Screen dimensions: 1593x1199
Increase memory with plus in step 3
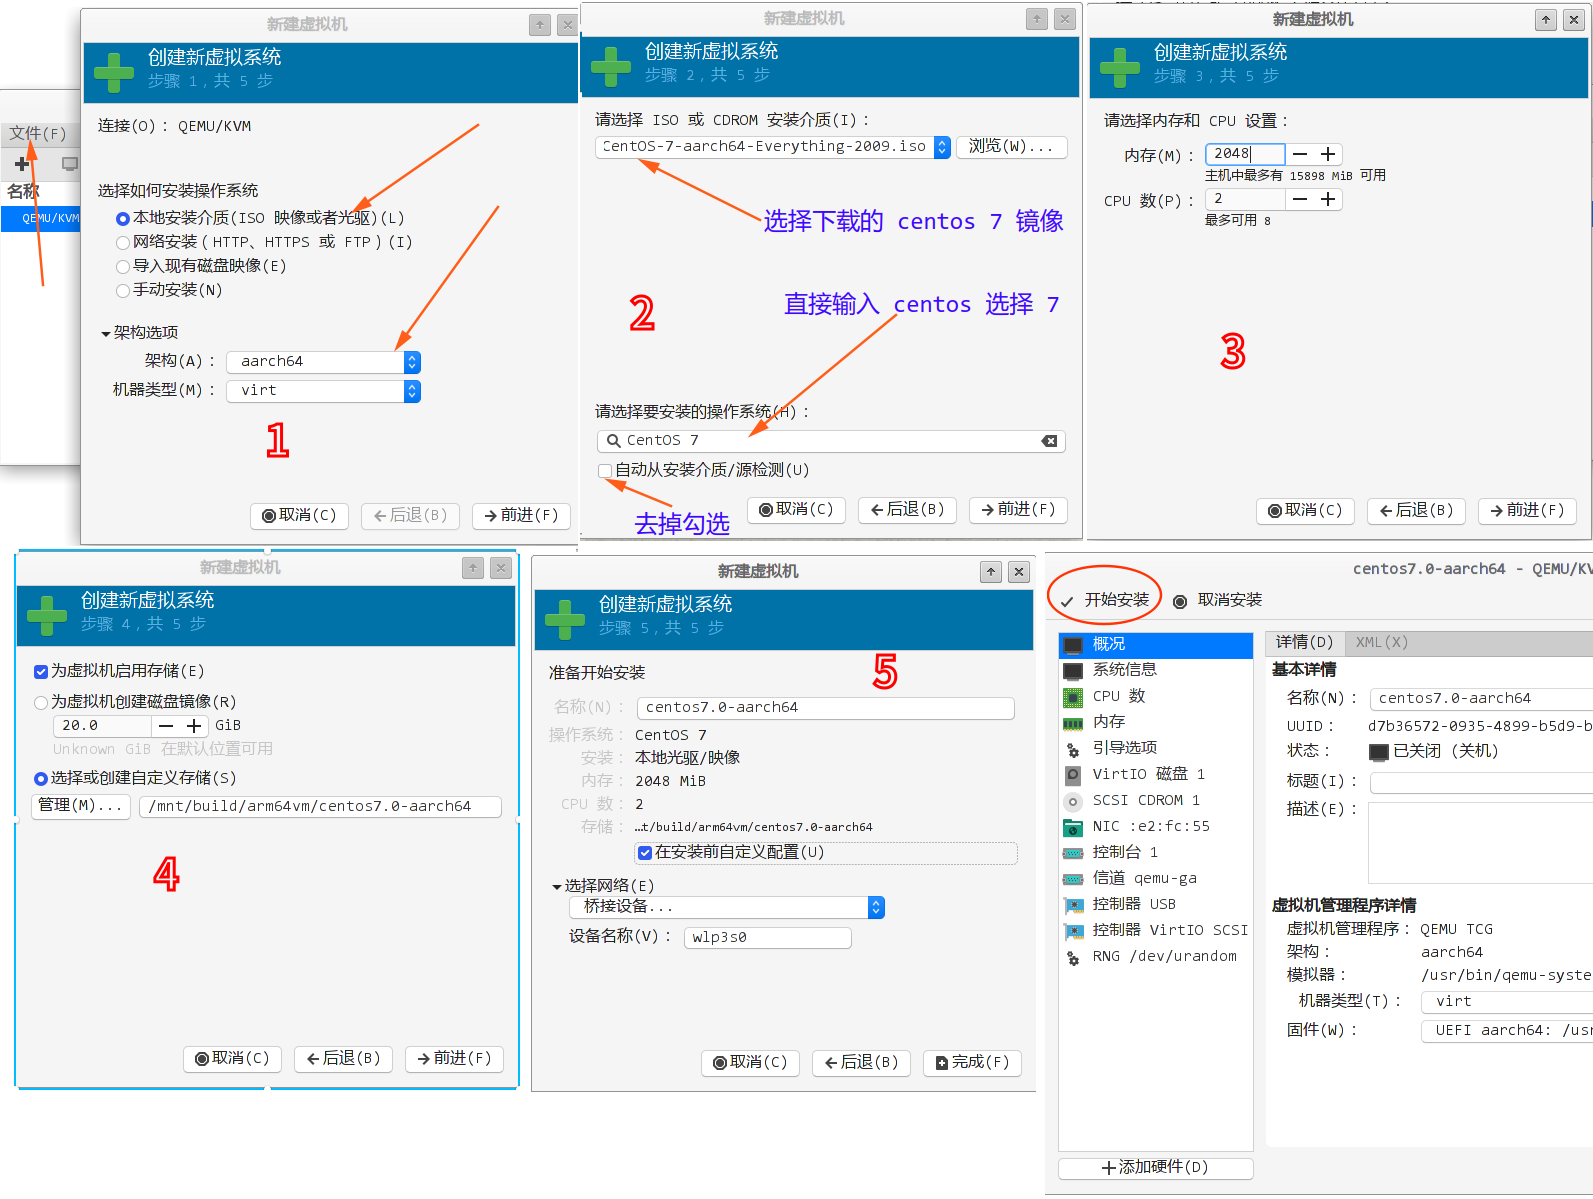click(x=1328, y=154)
